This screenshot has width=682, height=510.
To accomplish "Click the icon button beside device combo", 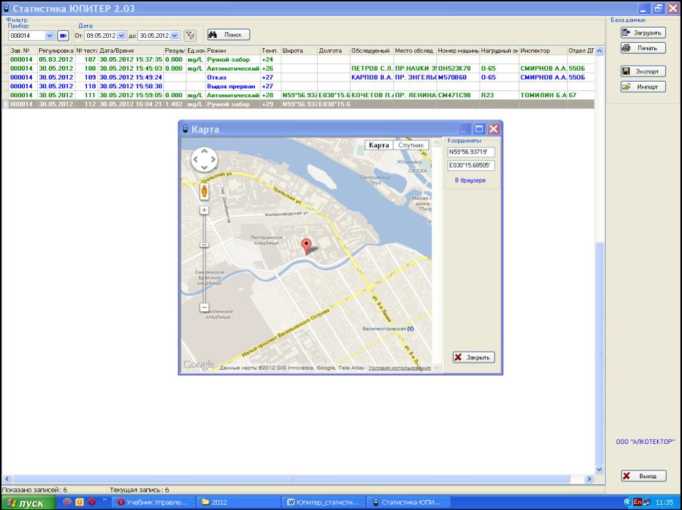I will click(63, 36).
